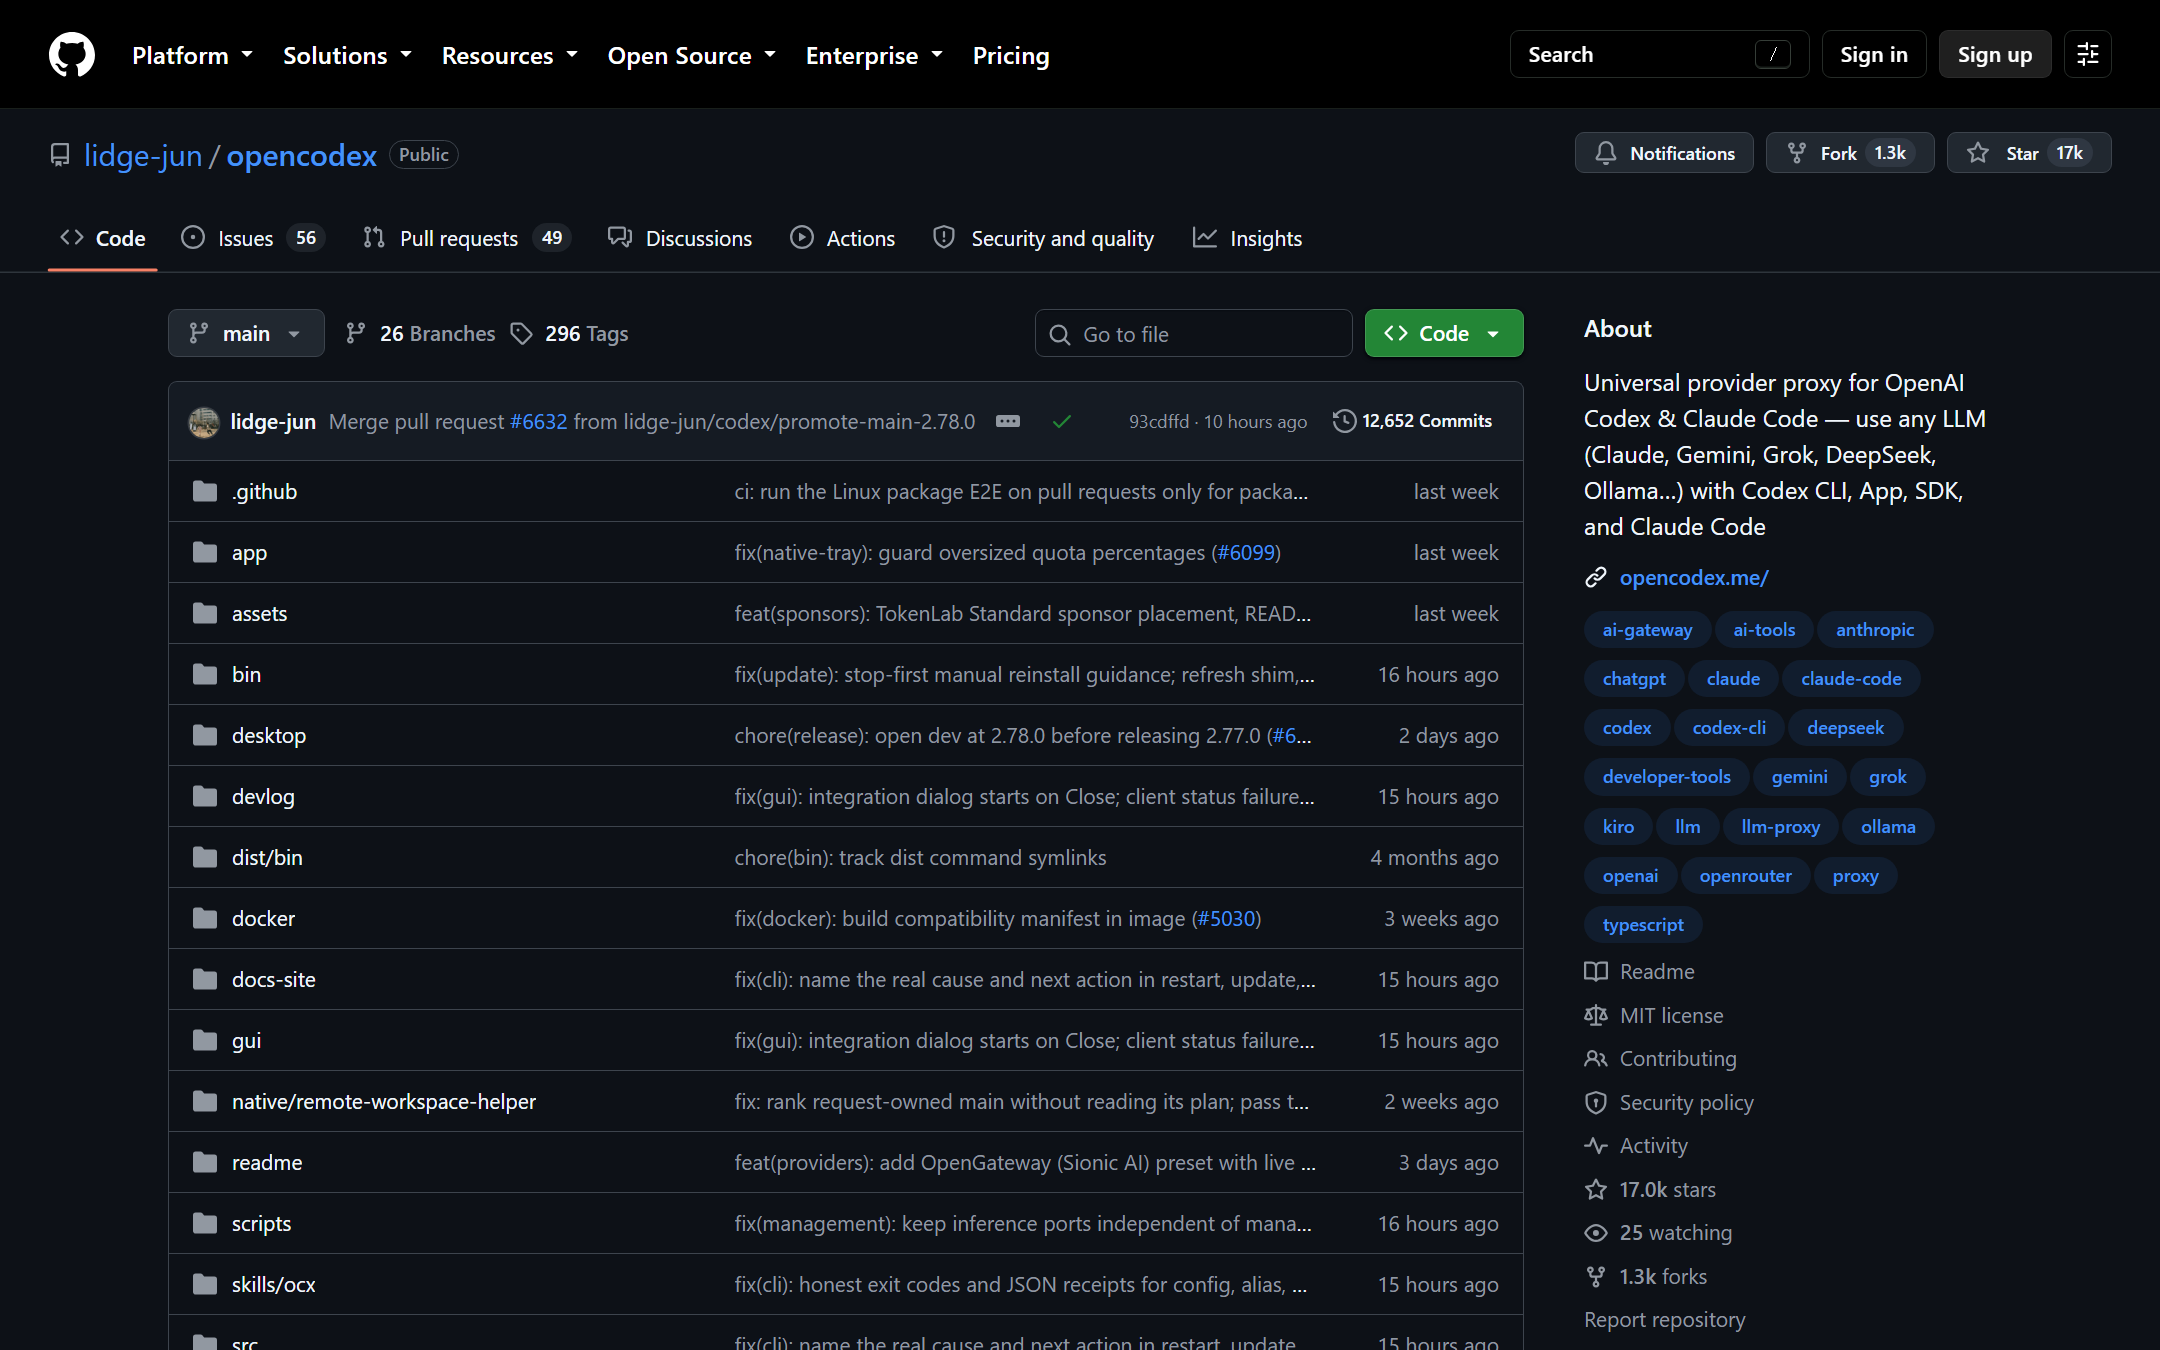Viewport: 2160px width, 1350px height.
Task: Click the GitHub logo icon
Action: point(72,54)
